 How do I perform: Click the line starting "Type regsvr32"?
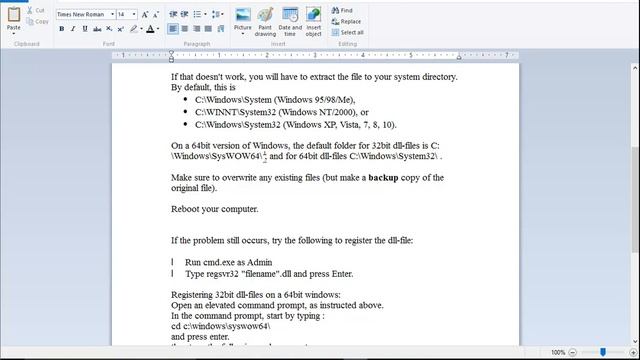(269, 274)
